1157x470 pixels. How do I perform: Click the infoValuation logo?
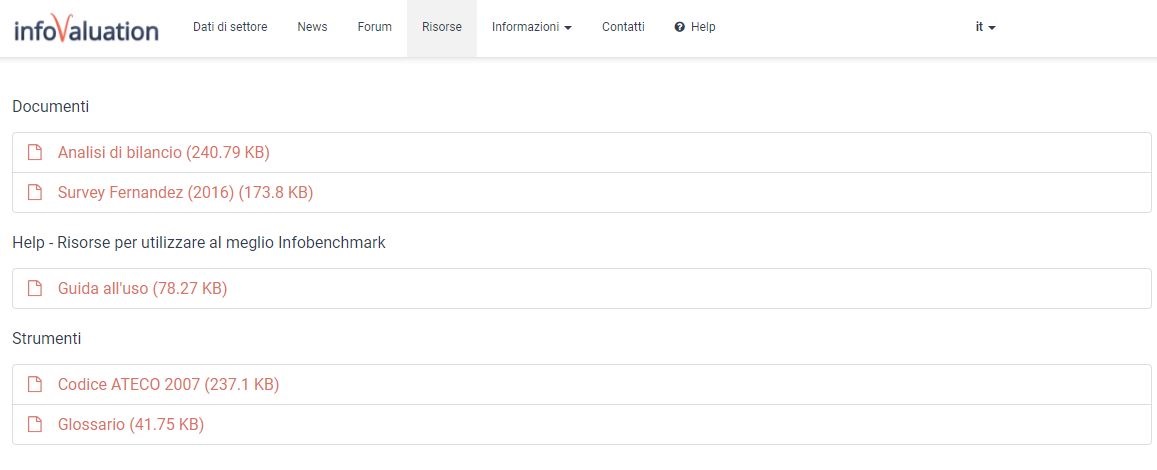86,28
